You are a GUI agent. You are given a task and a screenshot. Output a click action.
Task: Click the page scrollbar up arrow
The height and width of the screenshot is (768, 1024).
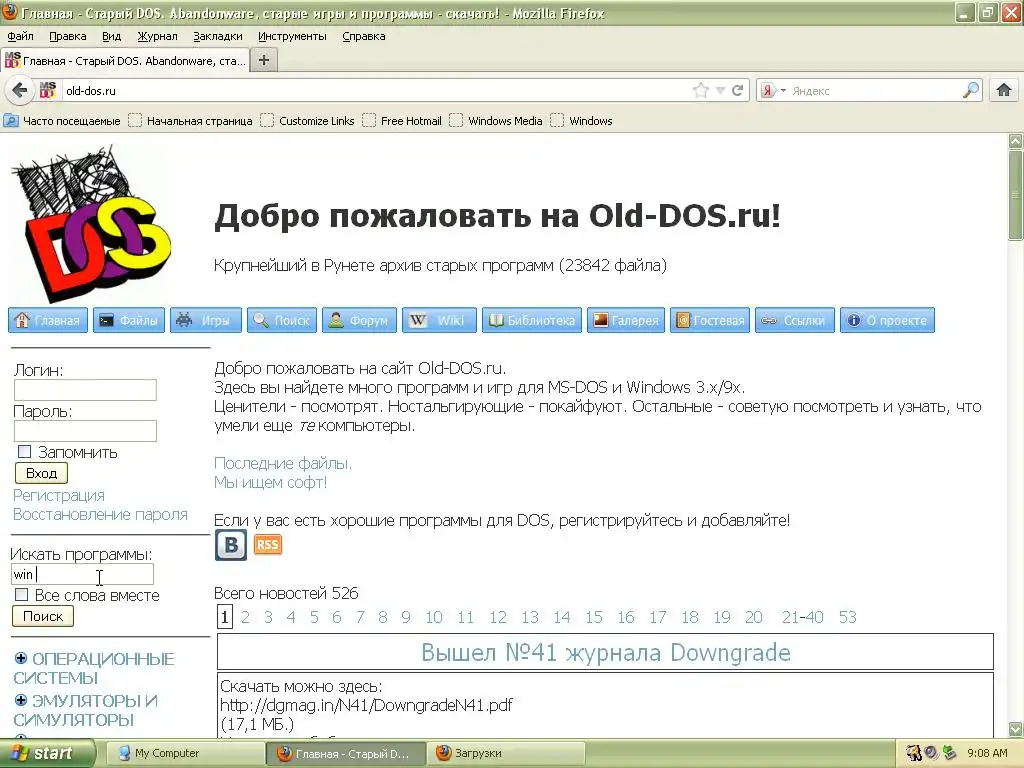tap(1016, 140)
